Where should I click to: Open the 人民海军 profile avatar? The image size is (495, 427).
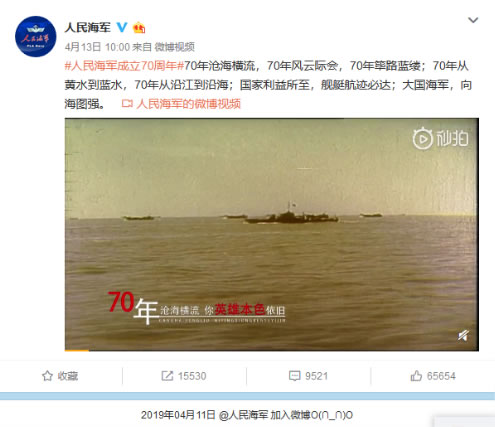pos(36,37)
